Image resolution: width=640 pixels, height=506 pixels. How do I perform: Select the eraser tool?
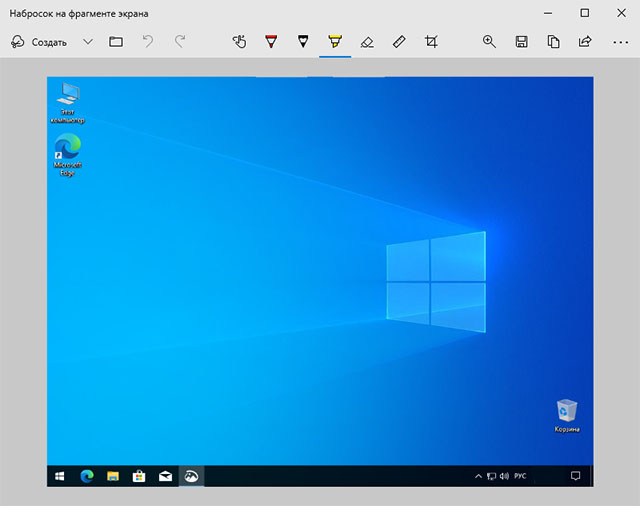click(x=367, y=42)
